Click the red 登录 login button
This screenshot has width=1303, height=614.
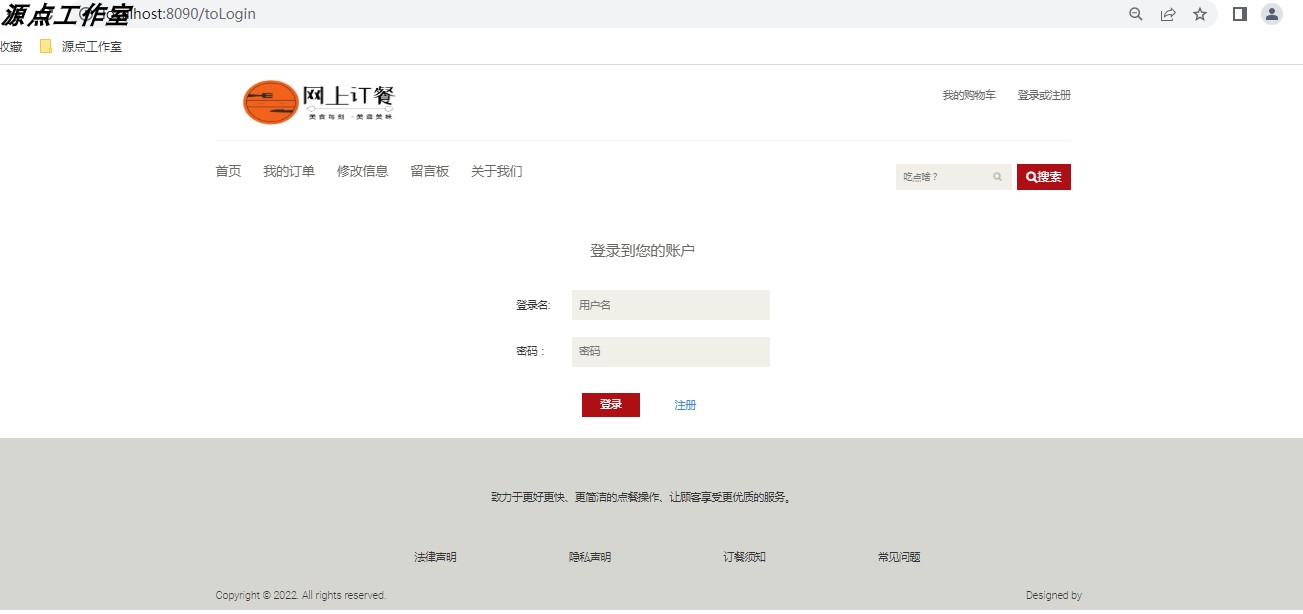tap(610, 404)
